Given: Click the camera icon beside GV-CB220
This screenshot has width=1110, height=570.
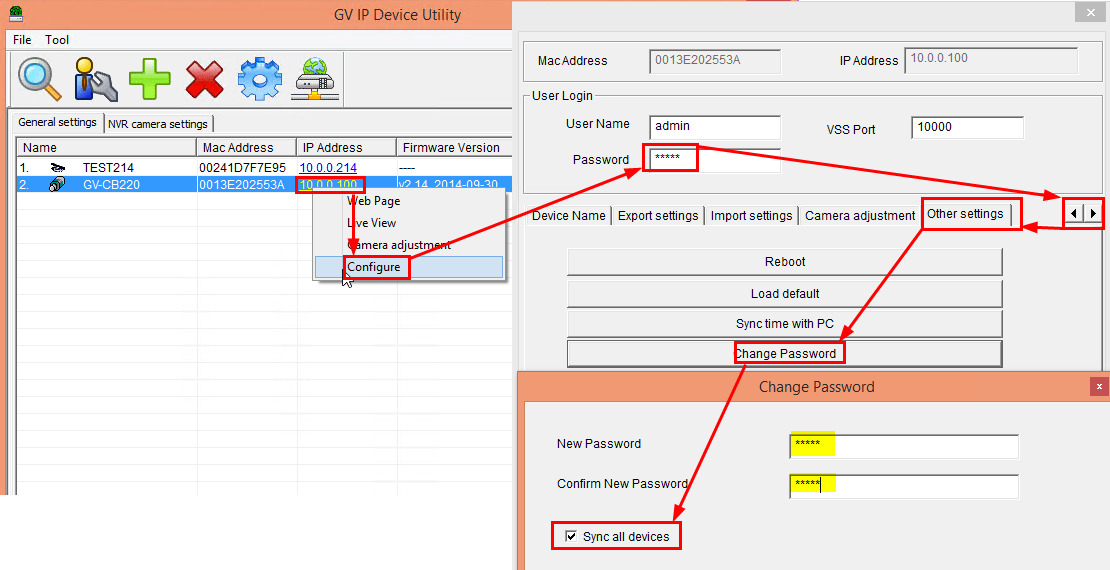Looking at the screenshot, I should point(58,185).
